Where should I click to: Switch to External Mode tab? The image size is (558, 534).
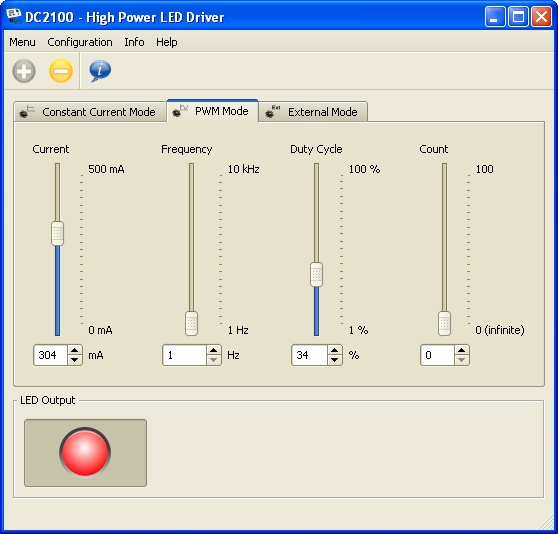313,112
